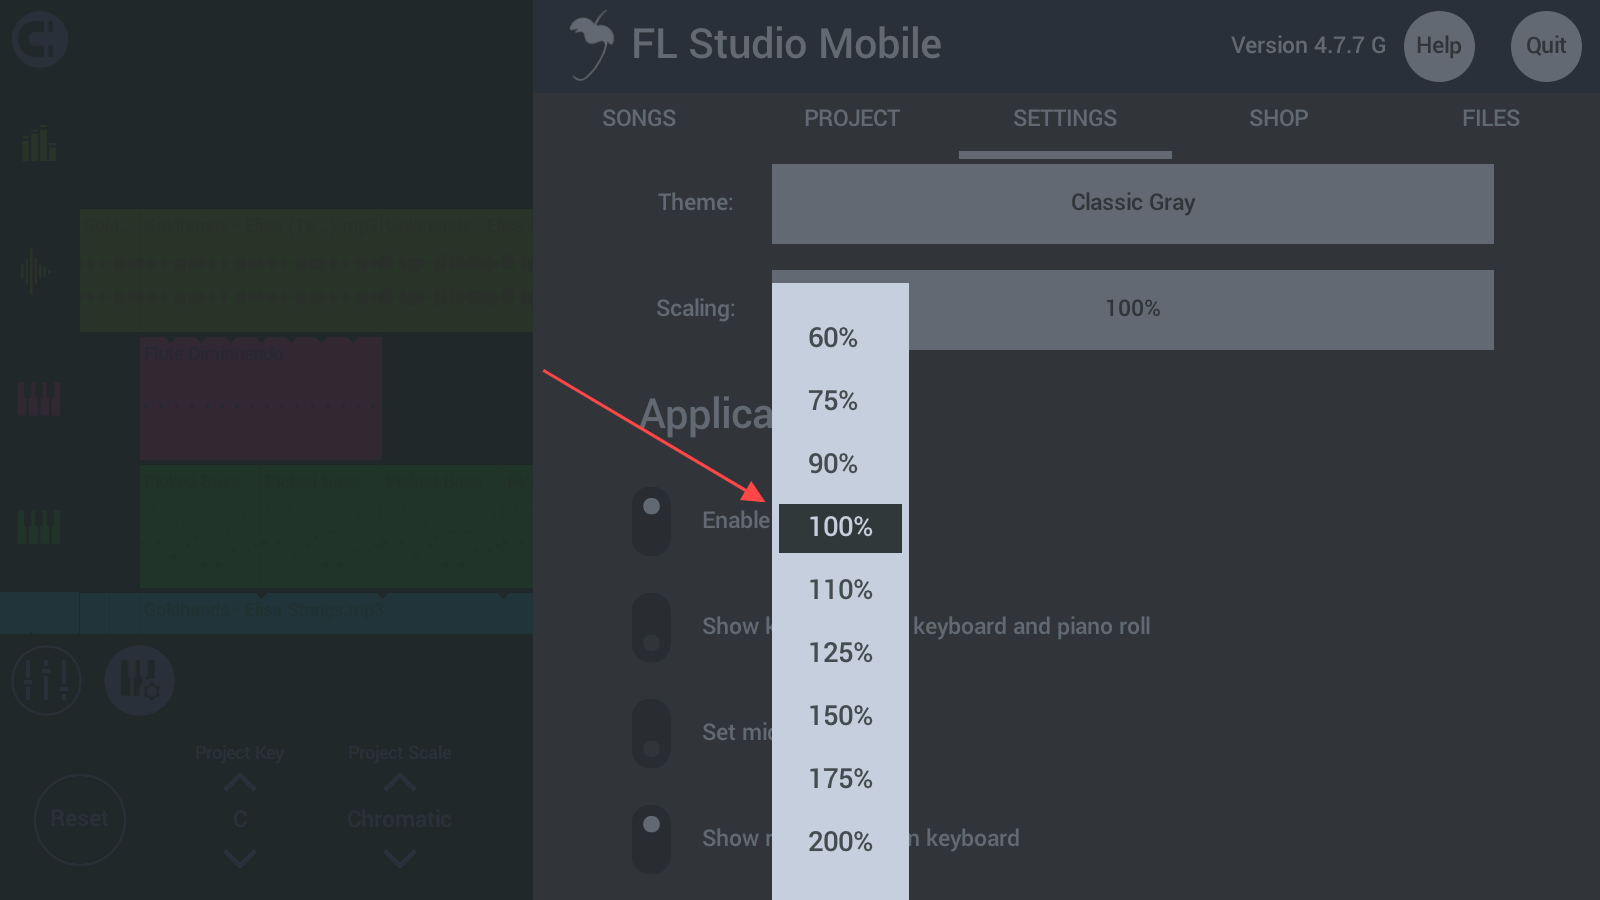Image resolution: width=1600 pixels, height=900 pixels.
Task: Click the green level meter icon
Action: [x=39, y=144]
